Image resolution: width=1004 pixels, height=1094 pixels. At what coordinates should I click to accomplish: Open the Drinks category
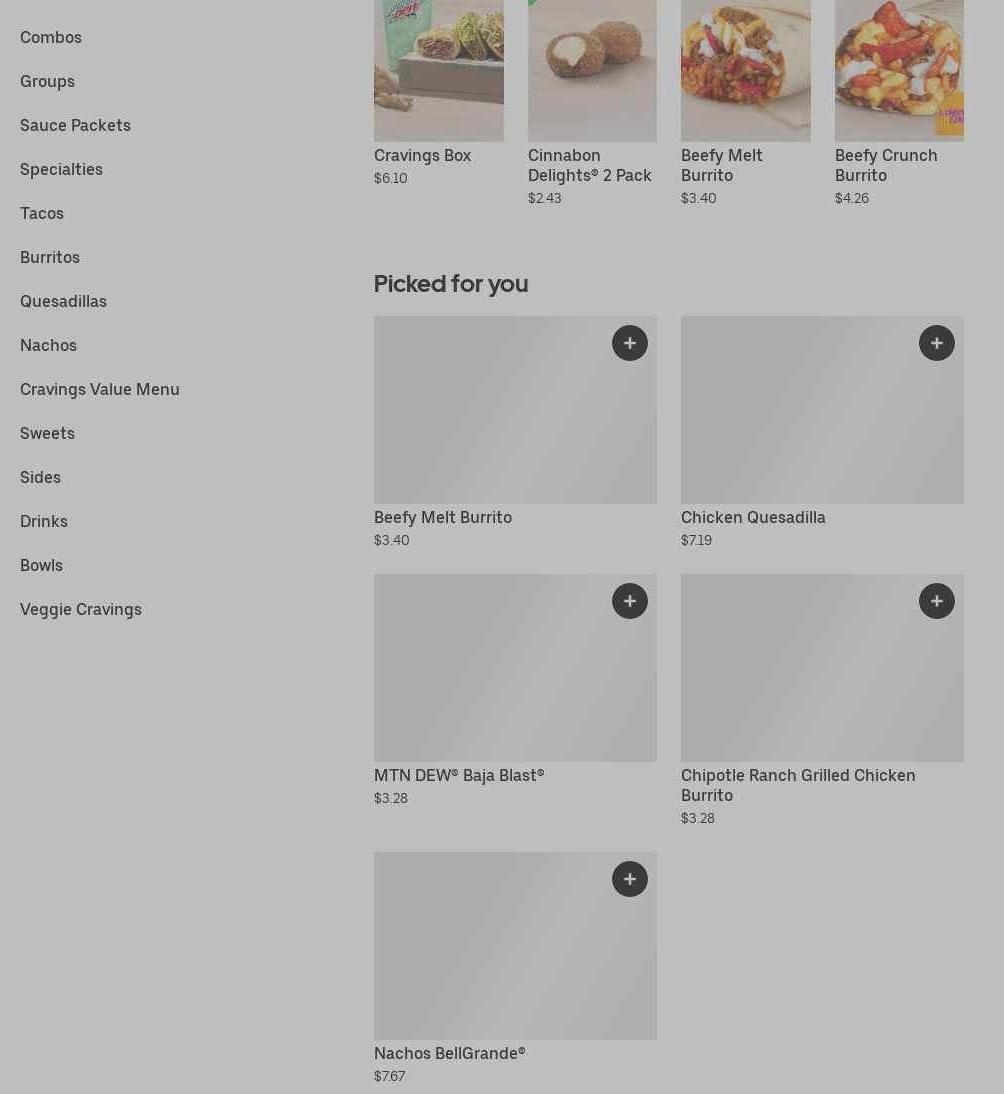[44, 521]
